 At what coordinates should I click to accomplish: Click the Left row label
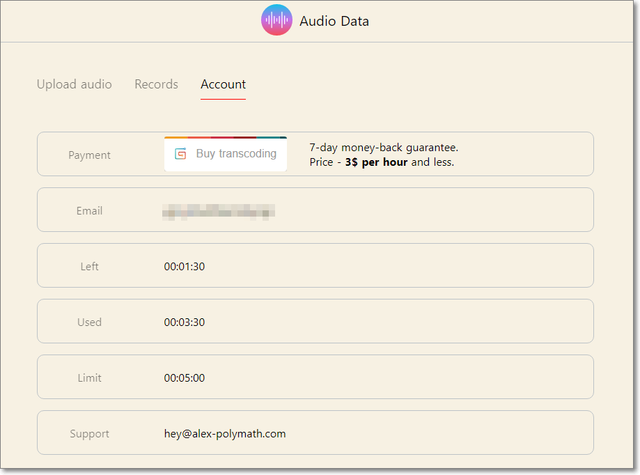pos(90,267)
